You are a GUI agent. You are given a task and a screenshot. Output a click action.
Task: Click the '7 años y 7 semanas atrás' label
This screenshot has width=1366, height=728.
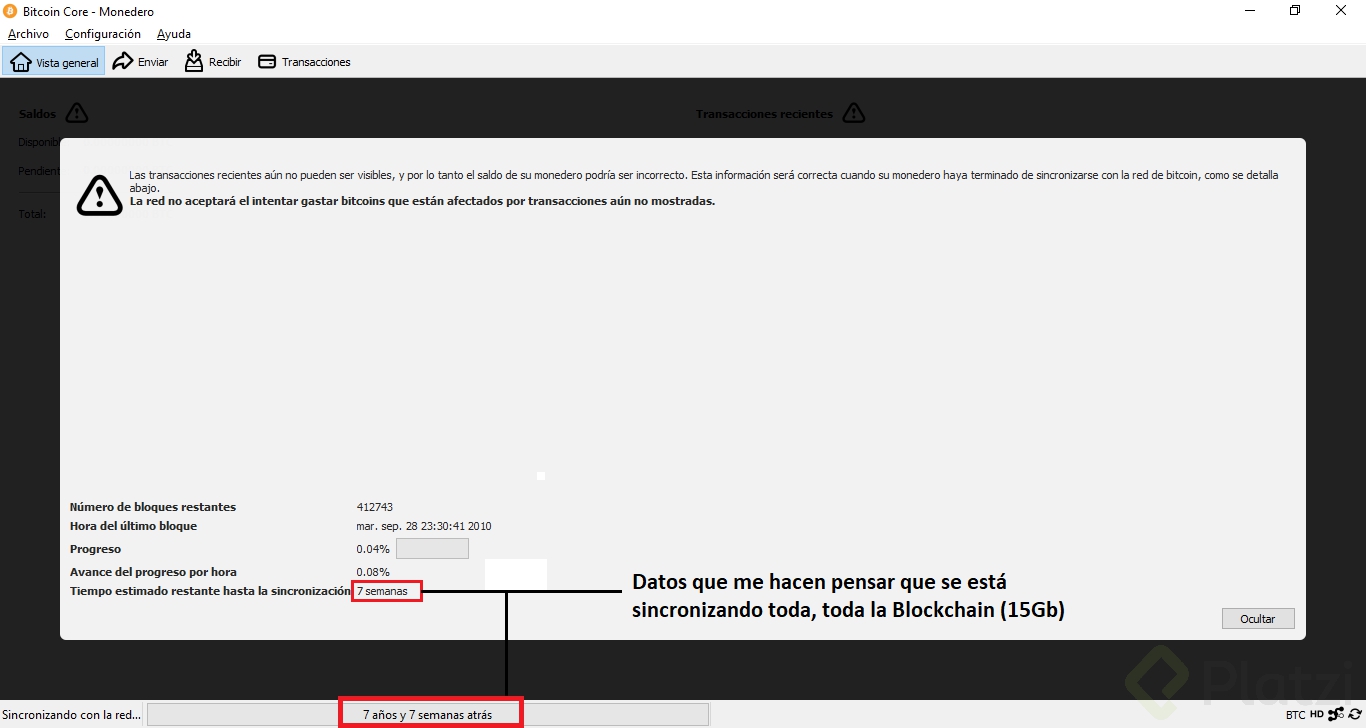point(430,713)
